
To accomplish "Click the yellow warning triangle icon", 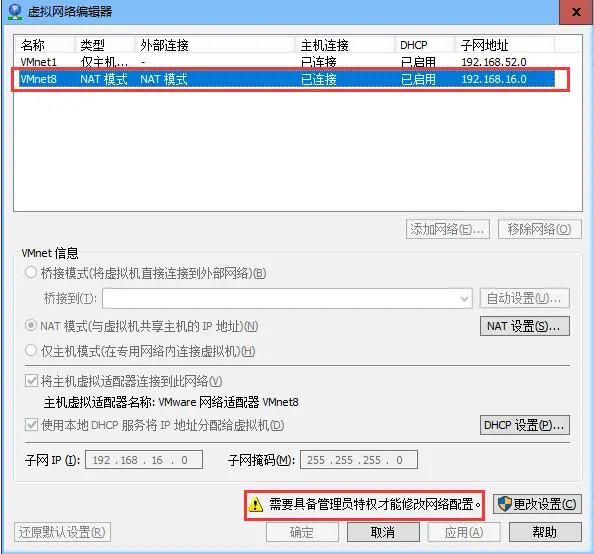I will (x=256, y=504).
